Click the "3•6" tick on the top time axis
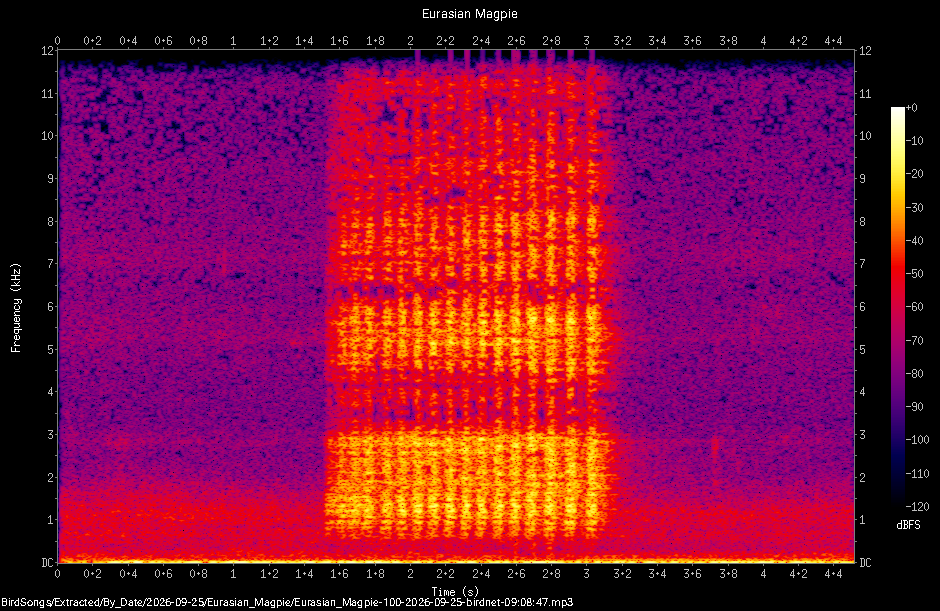 coord(692,41)
